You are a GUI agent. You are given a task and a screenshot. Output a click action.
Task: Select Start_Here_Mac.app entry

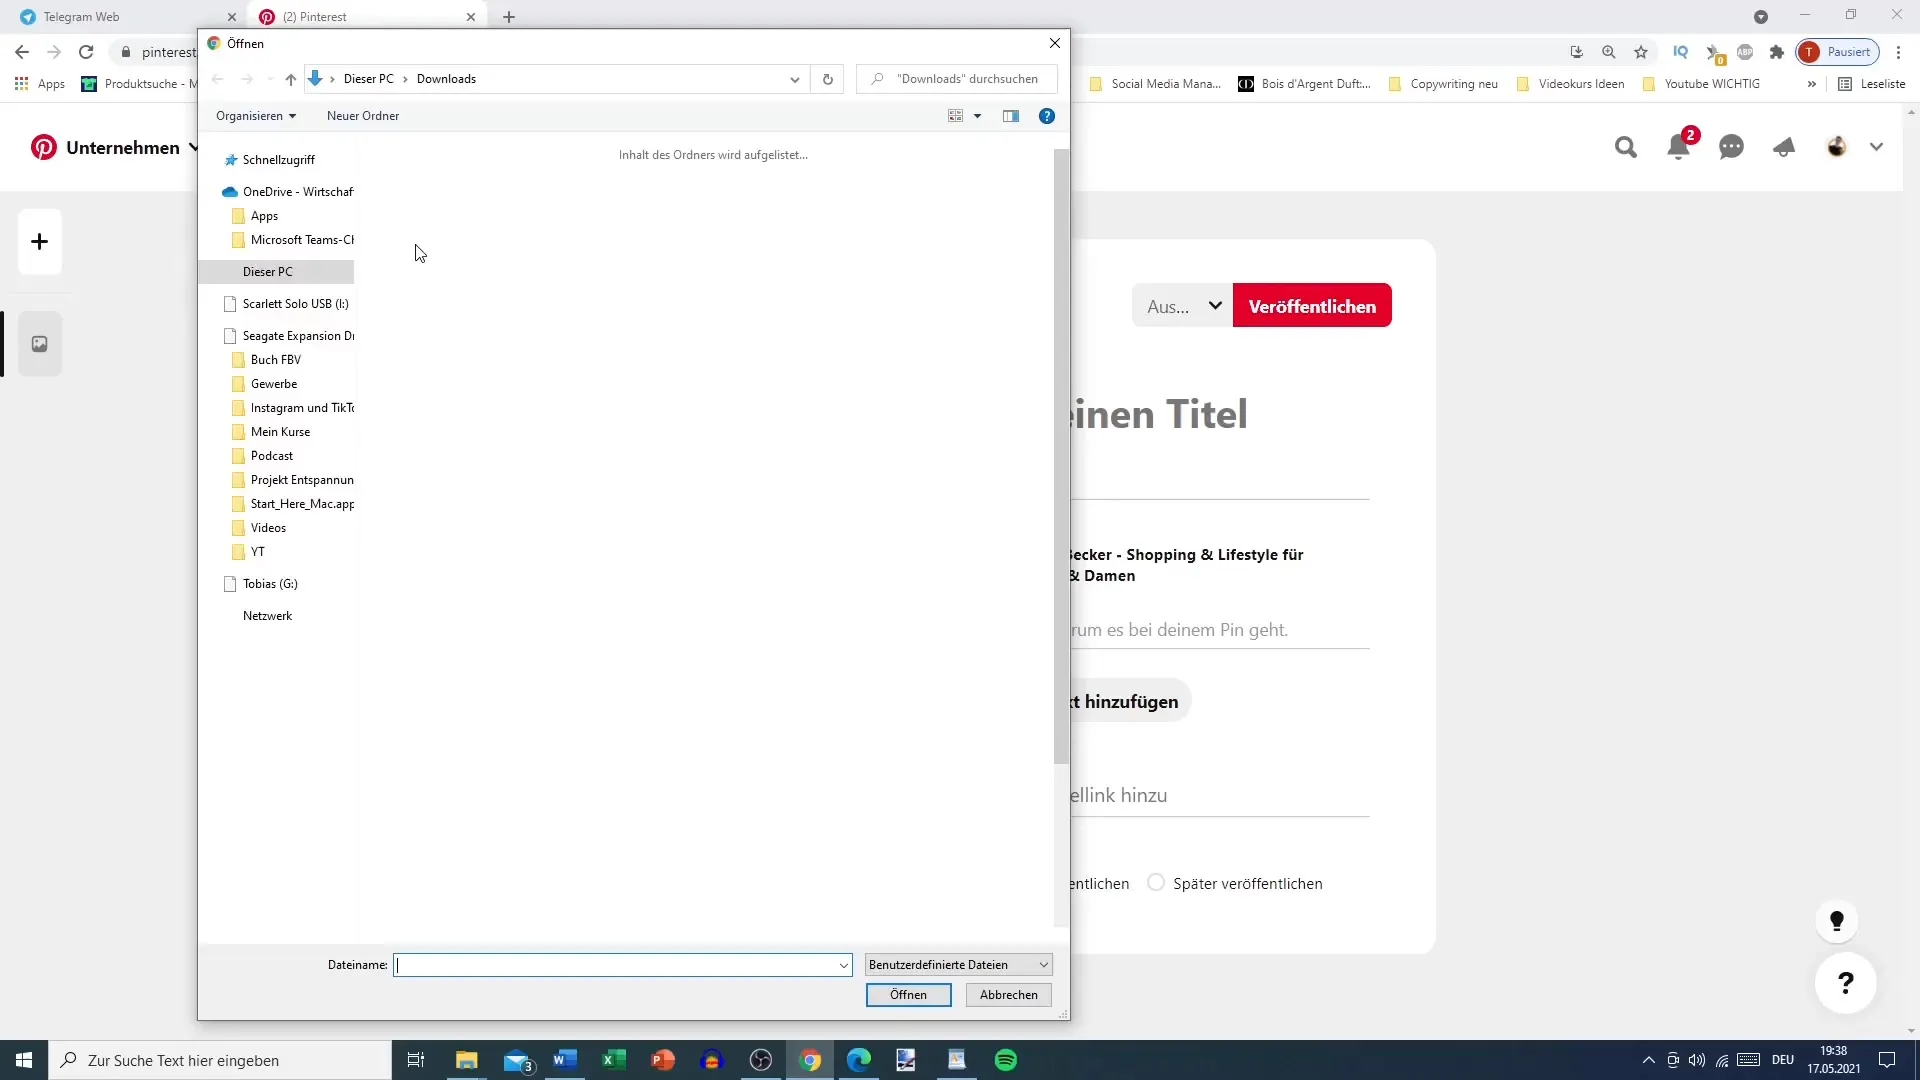pyautogui.click(x=292, y=504)
